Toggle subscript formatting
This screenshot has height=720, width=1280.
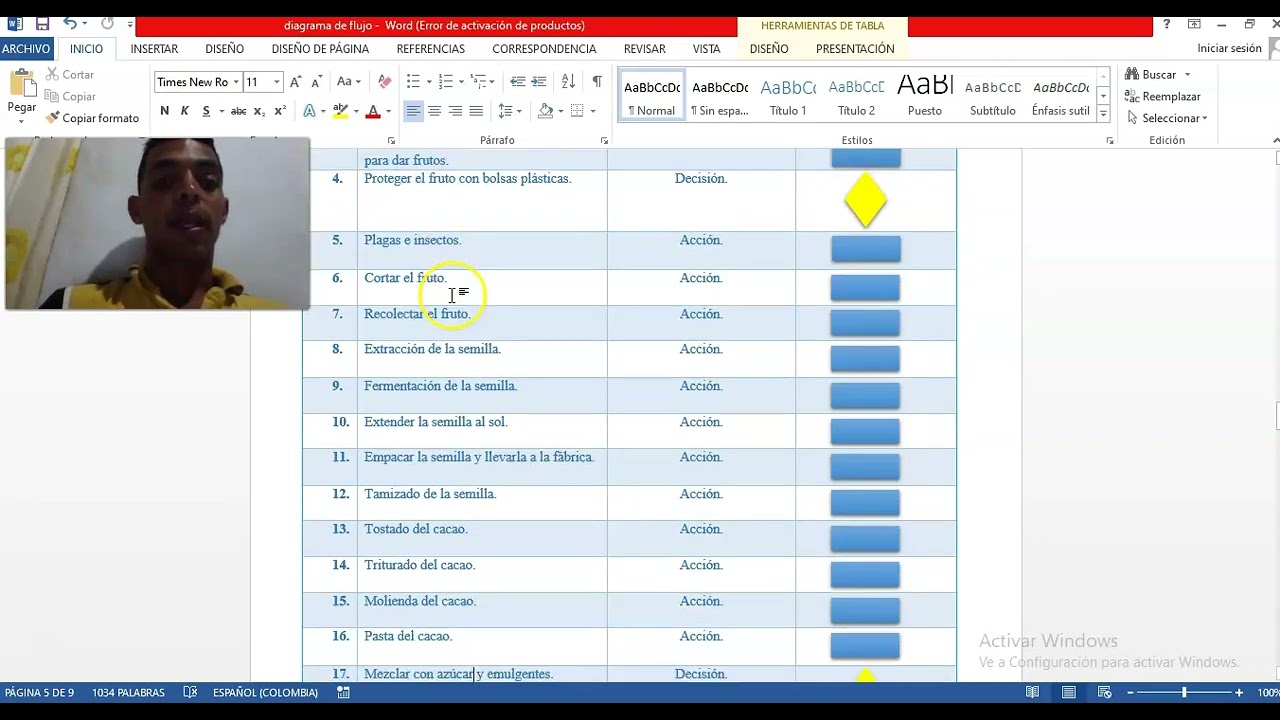tap(259, 111)
